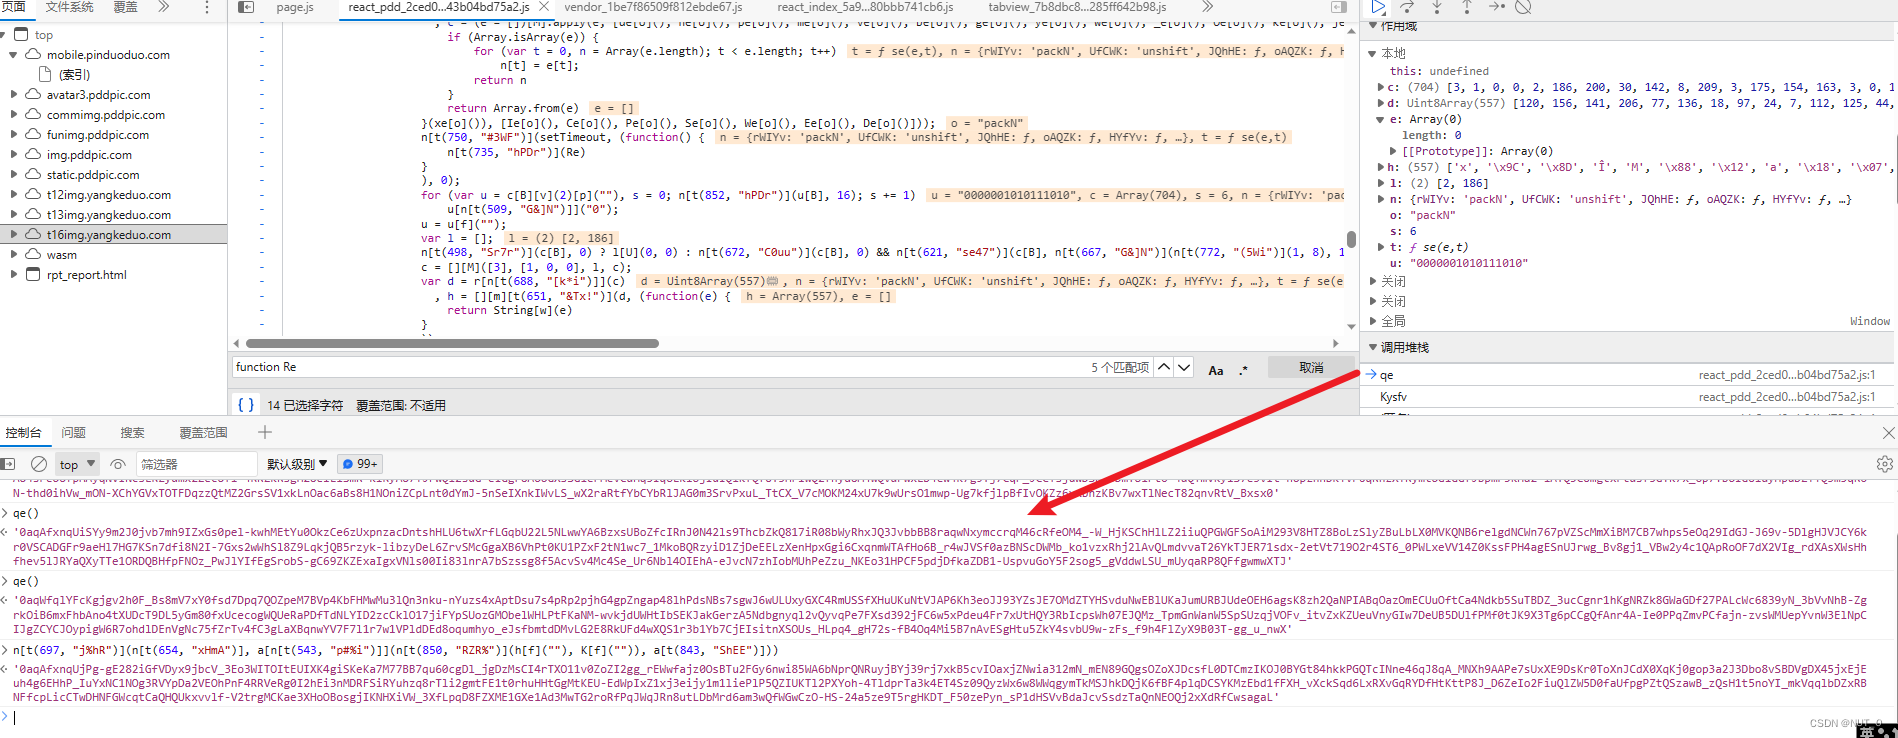Open the navigator three-dot options menu
The height and width of the screenshot is (738, 1898).
point(207,7)
